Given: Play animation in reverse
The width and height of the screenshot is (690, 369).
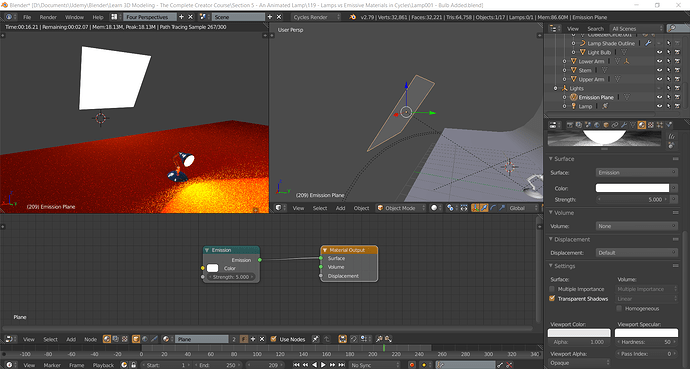Looking at the screenshot, I should point(315,365).
